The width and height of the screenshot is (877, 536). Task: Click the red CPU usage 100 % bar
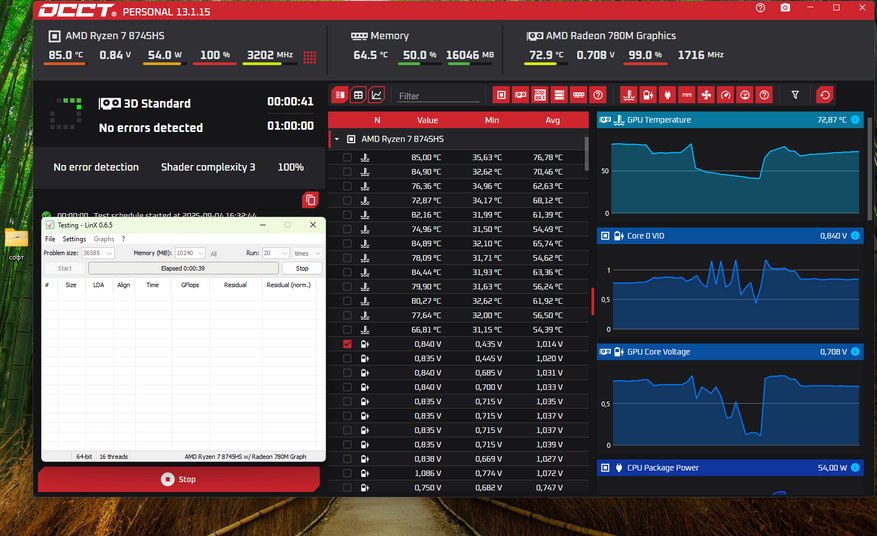click(214, 63)
